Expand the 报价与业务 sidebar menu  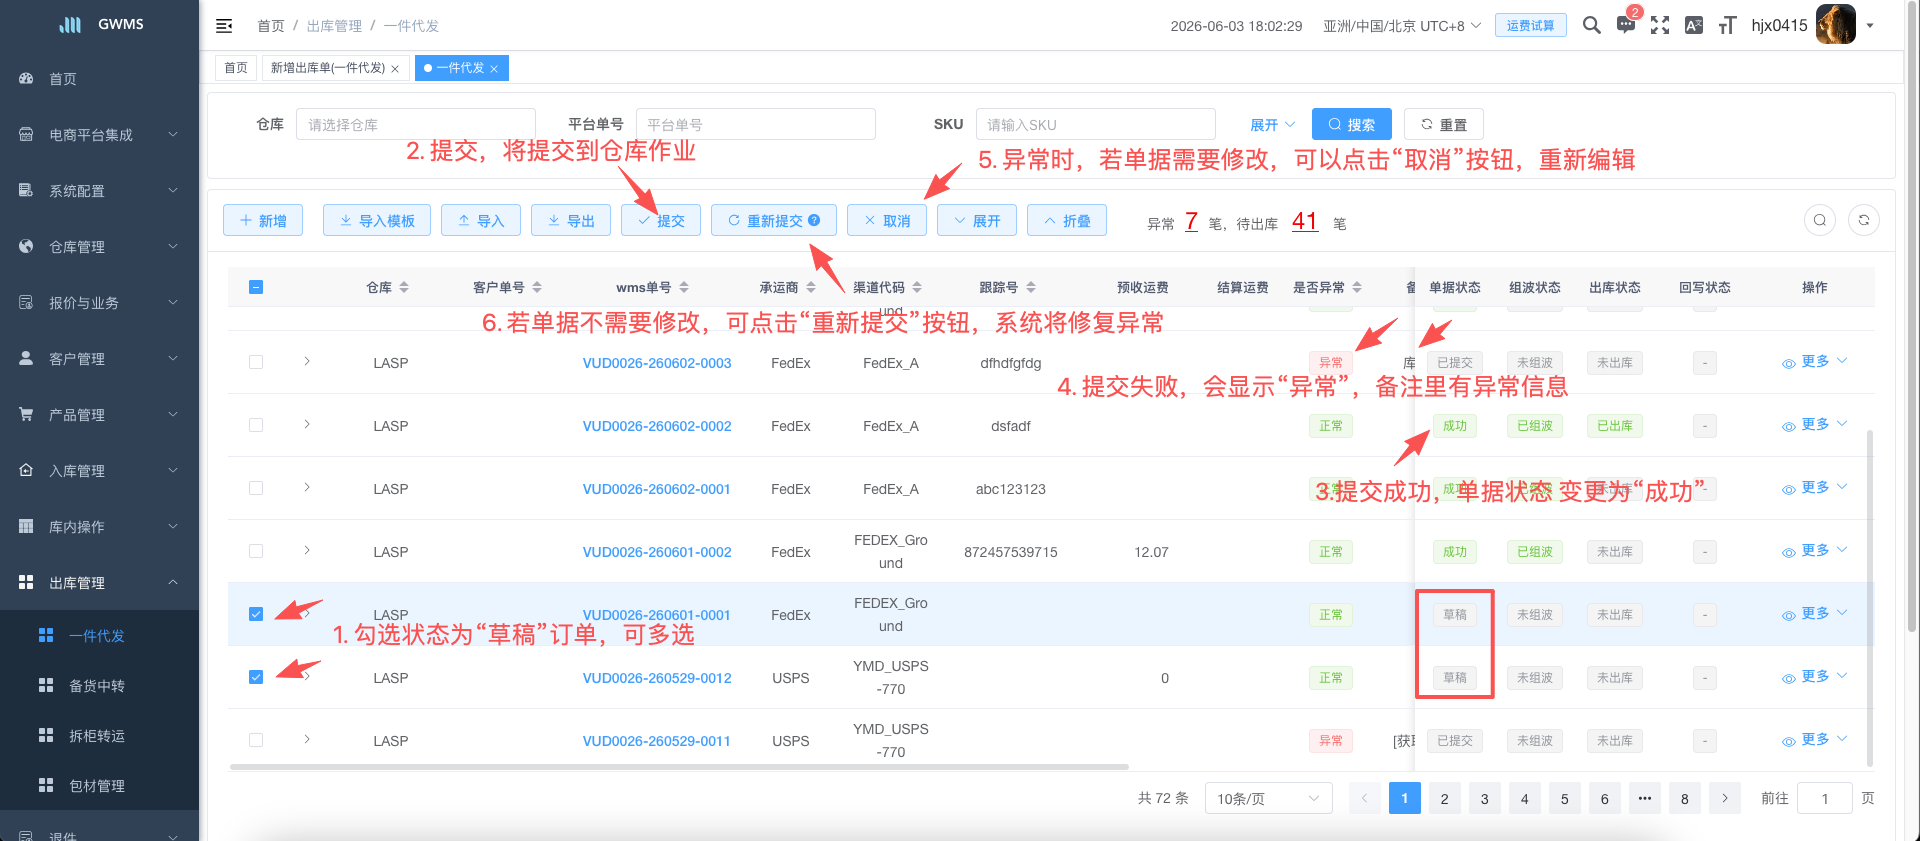pyautogui.click(x=99, y=303)
